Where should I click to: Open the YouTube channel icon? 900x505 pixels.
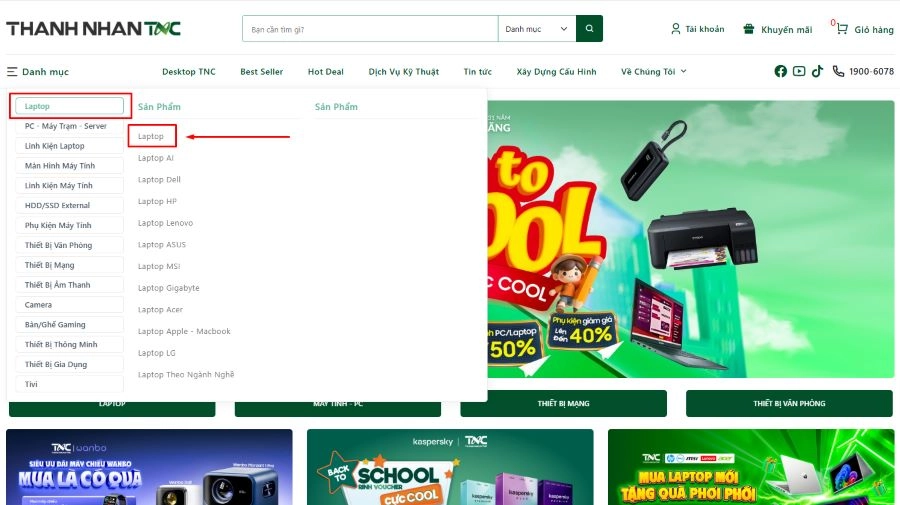799,71
